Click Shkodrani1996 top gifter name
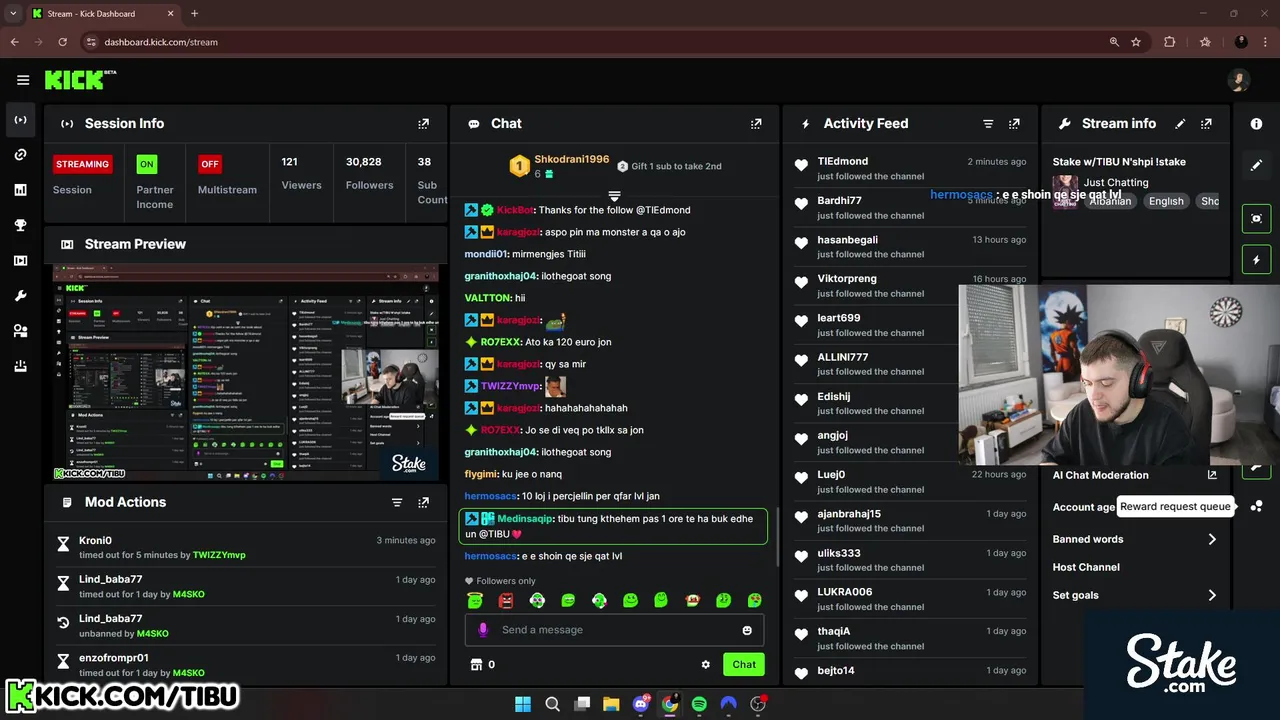Image resolution: width=1280 pixels, height=720 pixels. coord(572,159)
